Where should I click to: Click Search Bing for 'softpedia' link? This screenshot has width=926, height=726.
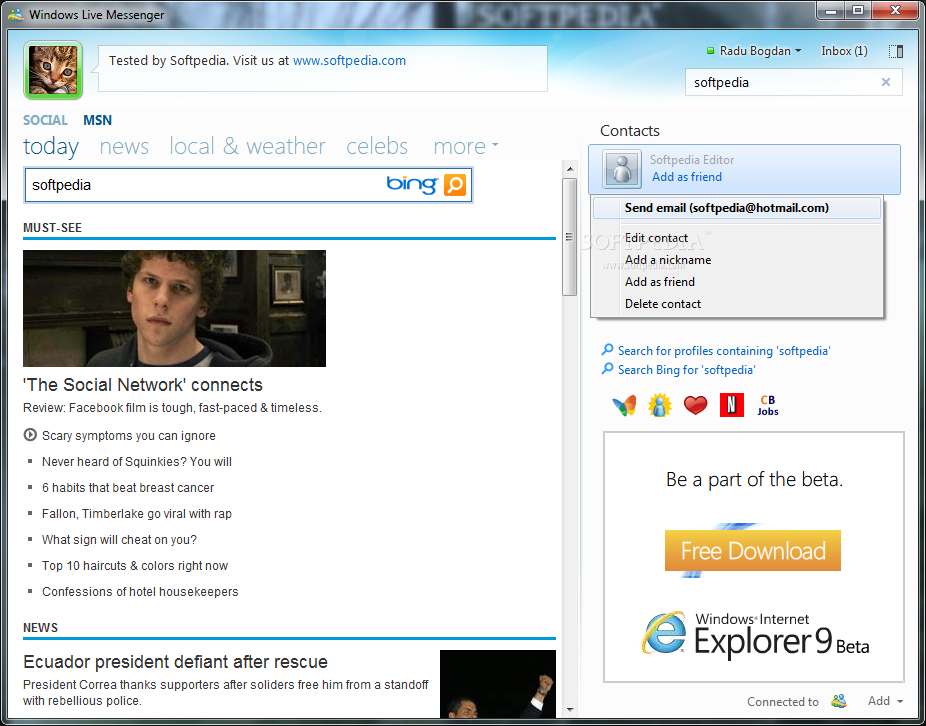click(687, 370)
